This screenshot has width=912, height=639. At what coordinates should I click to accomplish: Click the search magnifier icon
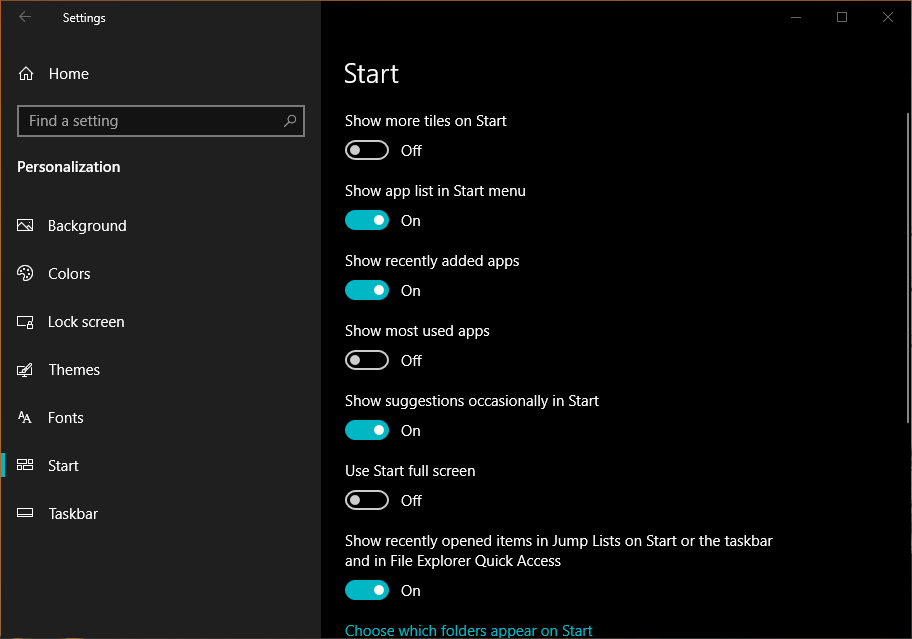(290, 121)
